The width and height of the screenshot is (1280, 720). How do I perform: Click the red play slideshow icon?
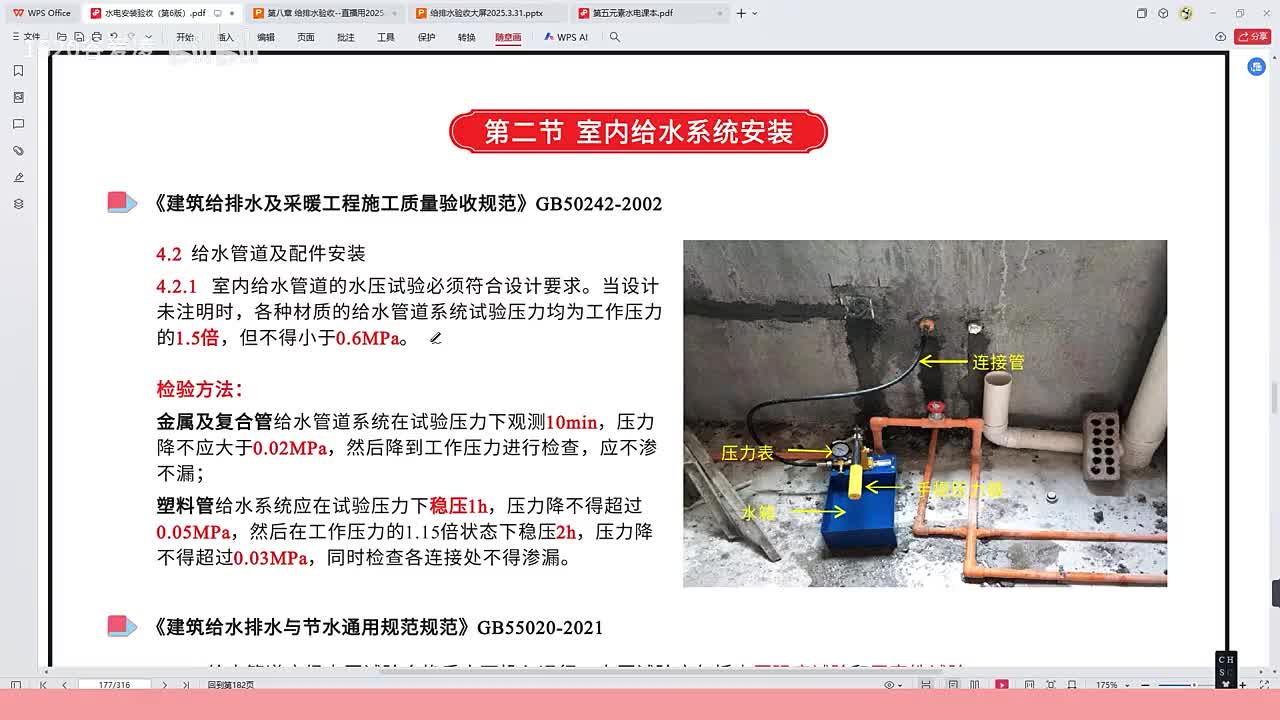point(1001,685)
